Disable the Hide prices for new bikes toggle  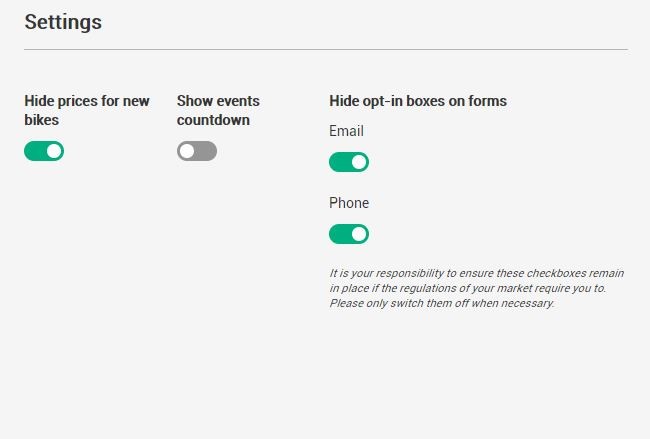pyautogui.click(x=44, y=151)
